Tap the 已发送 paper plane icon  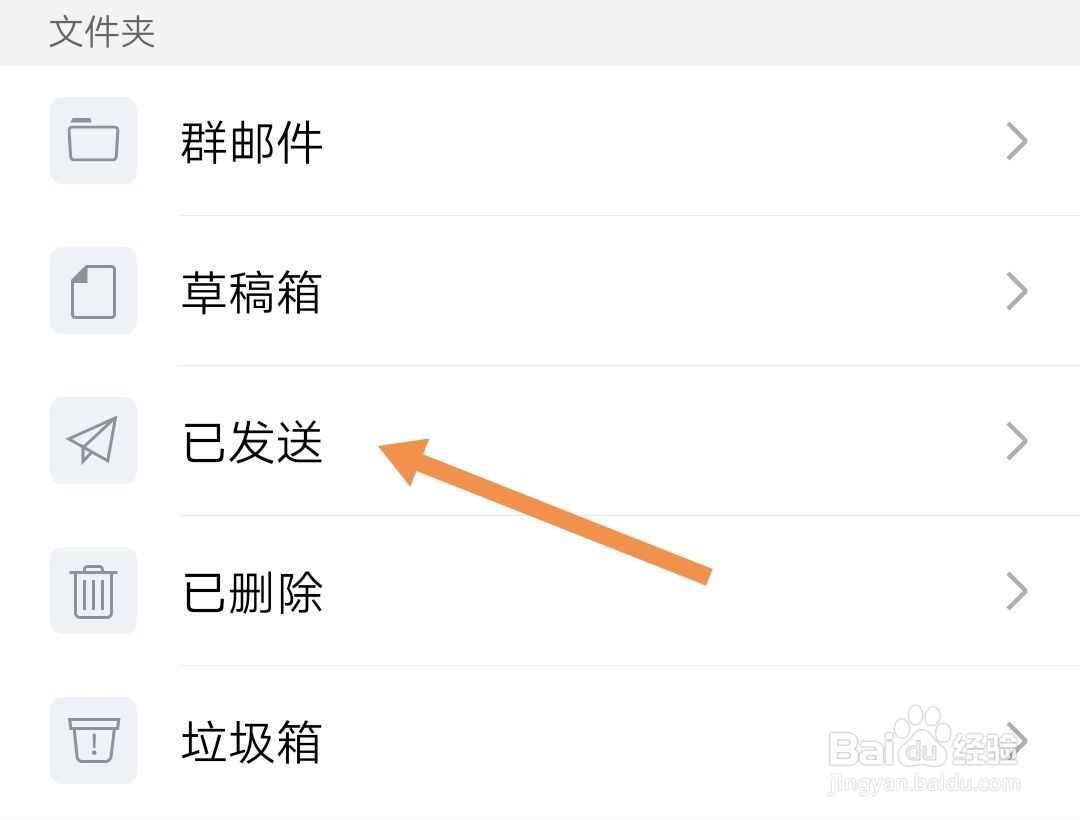coord(93,441)
